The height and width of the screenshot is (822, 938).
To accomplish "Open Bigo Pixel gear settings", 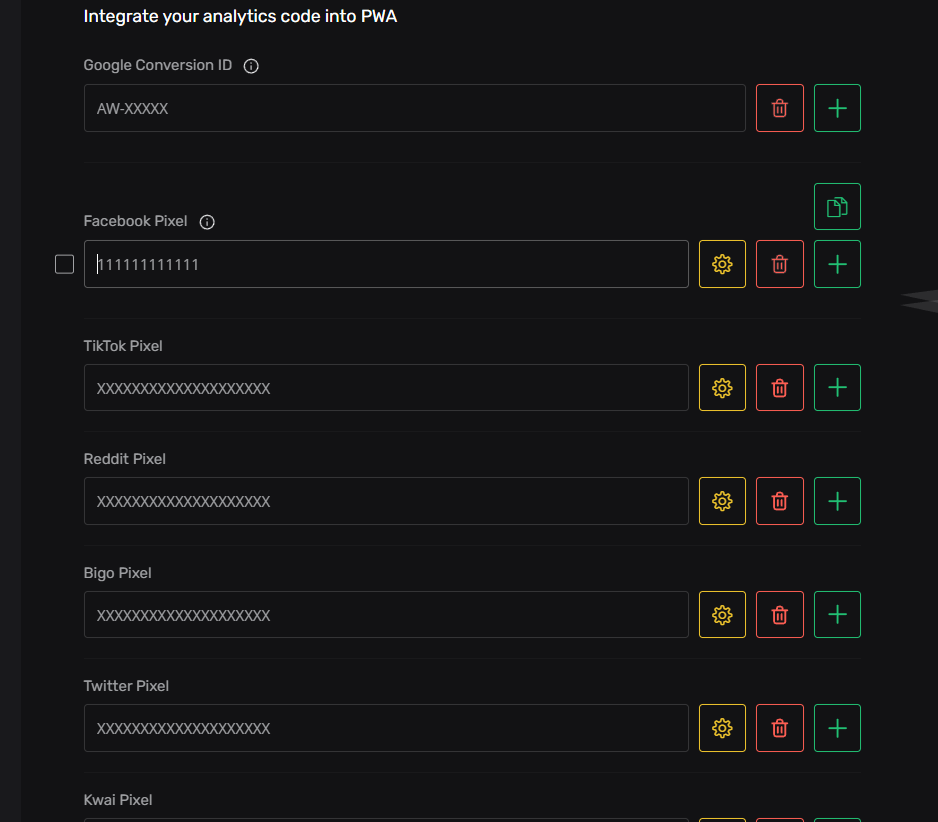I will click(x=722, y=614).
